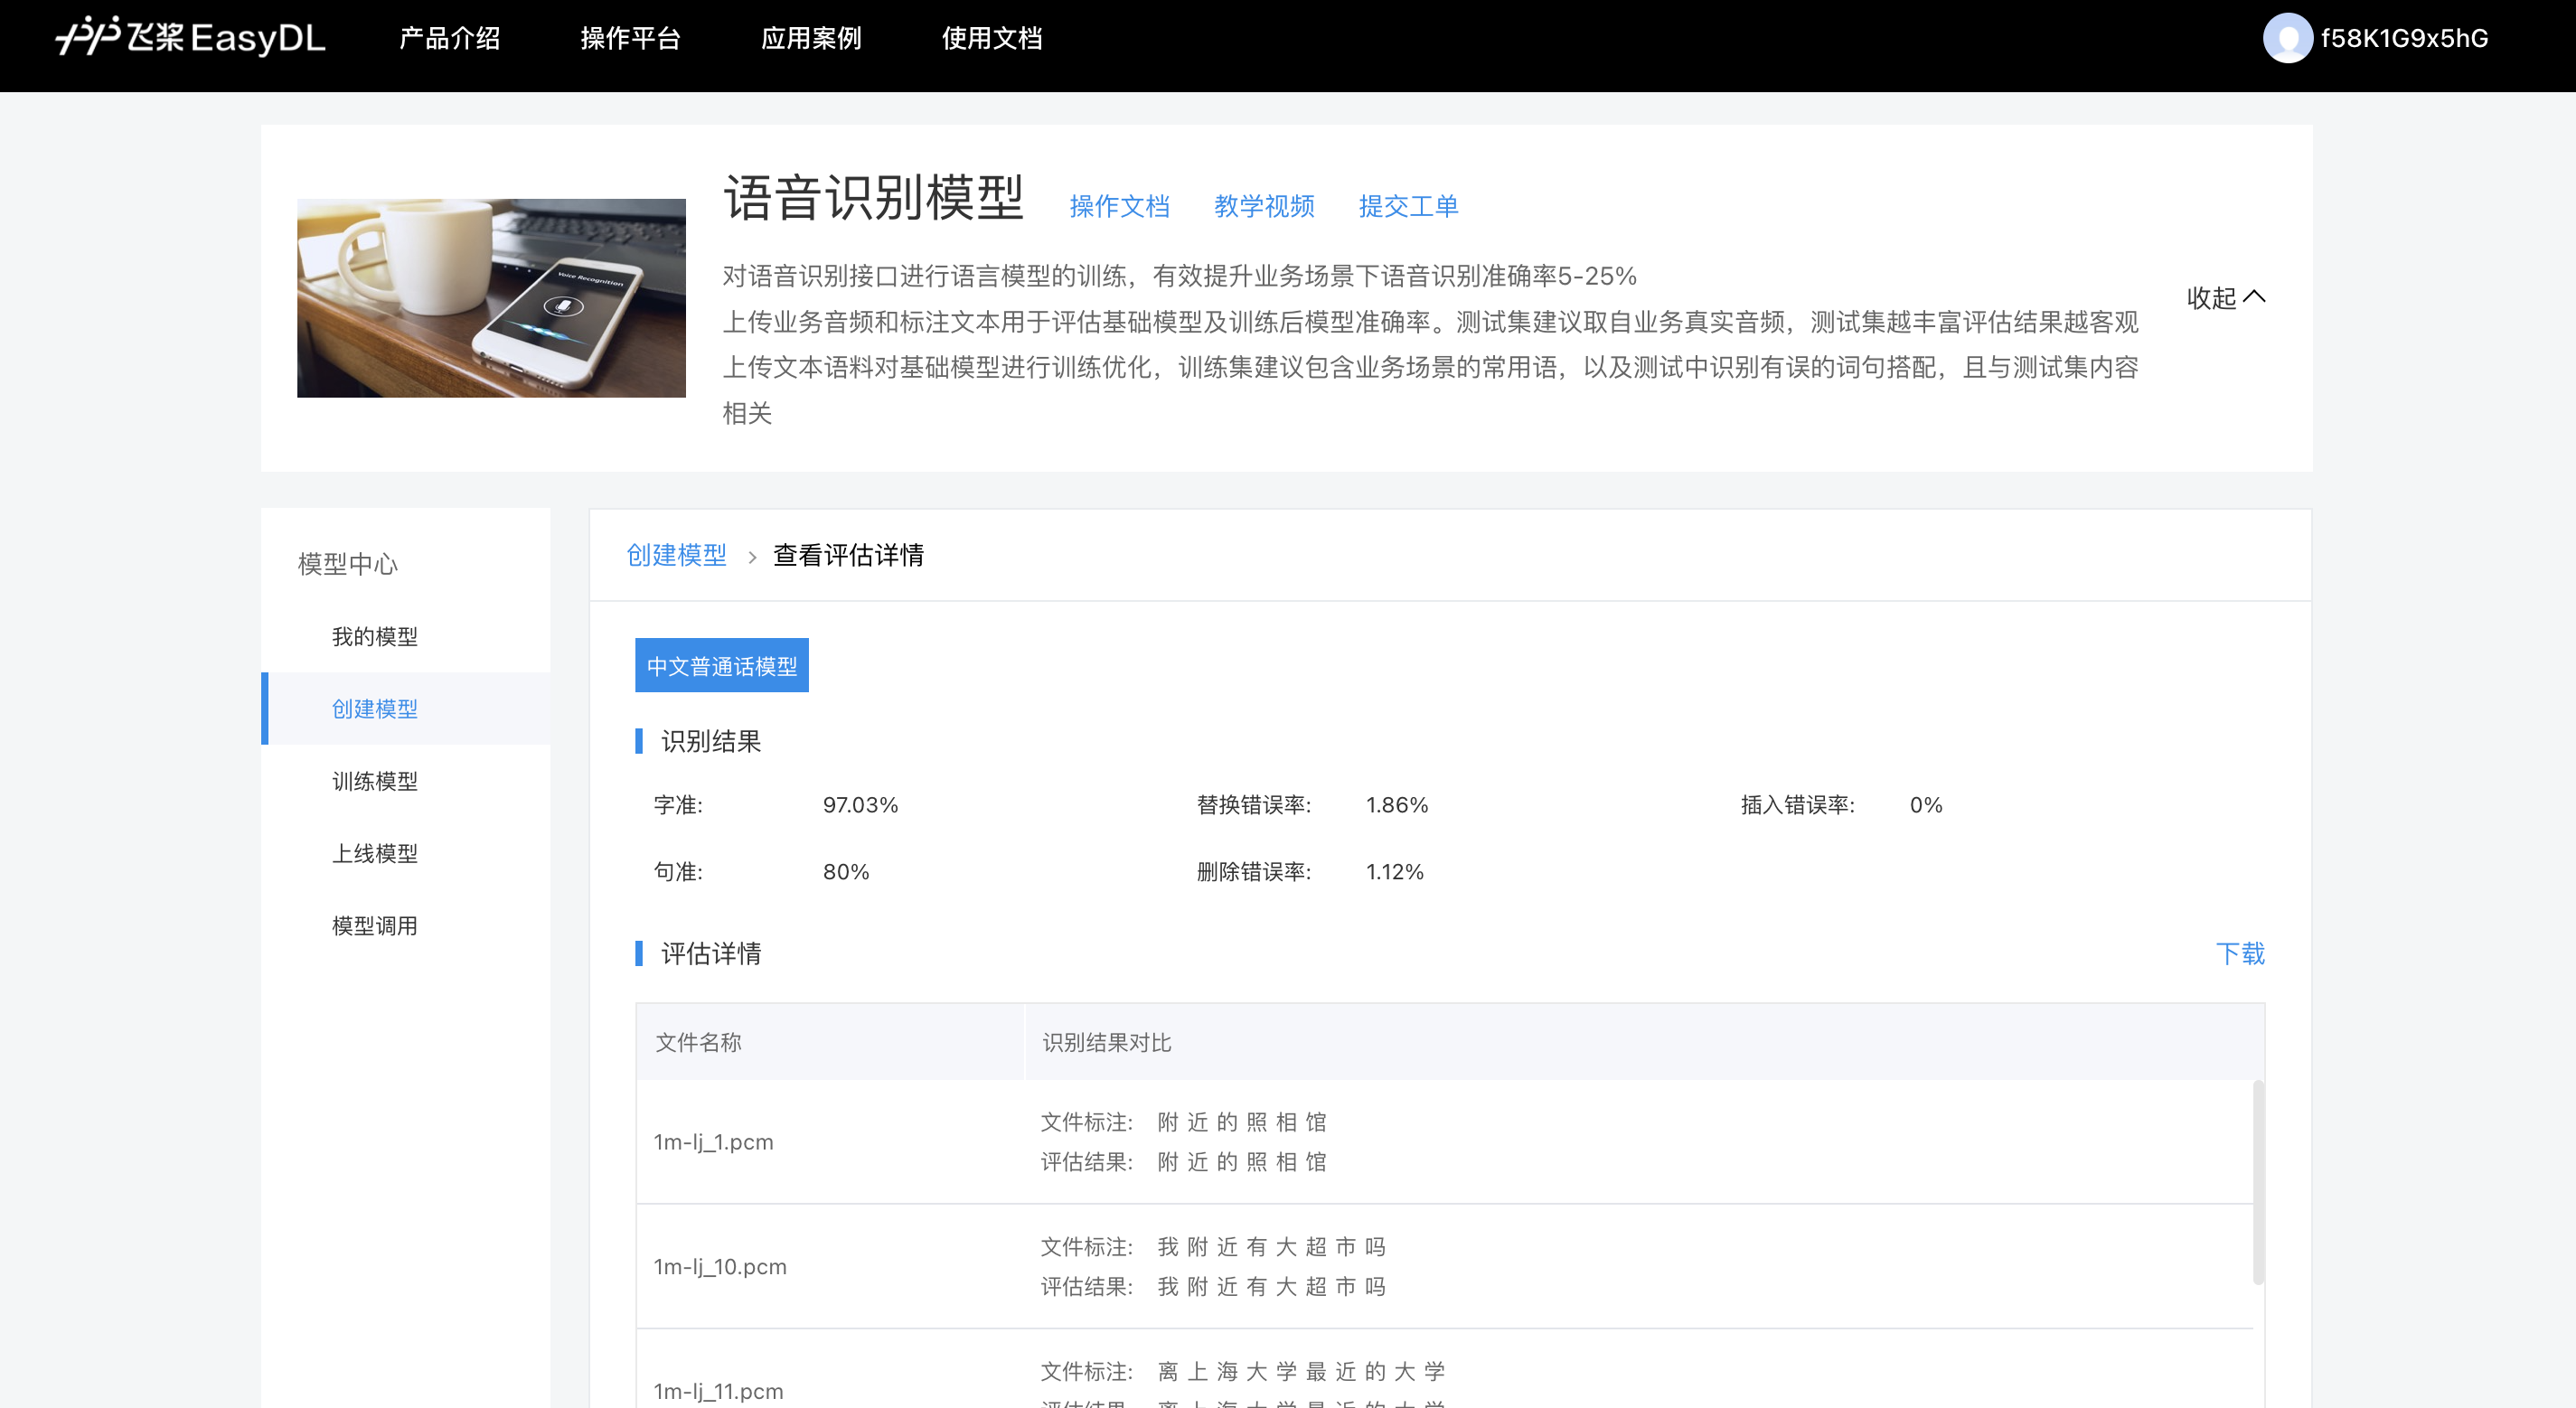Open 产品介绍 in top navigation
This screenshot has width=2576, height=1408.
coord(449,38)
